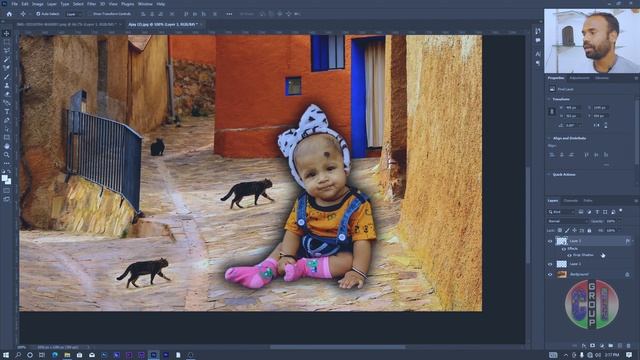This screenshot has width=640, height=360.
Task: Click the foreground color swatch
Action: pyautogui.click(x=4, y=178)
